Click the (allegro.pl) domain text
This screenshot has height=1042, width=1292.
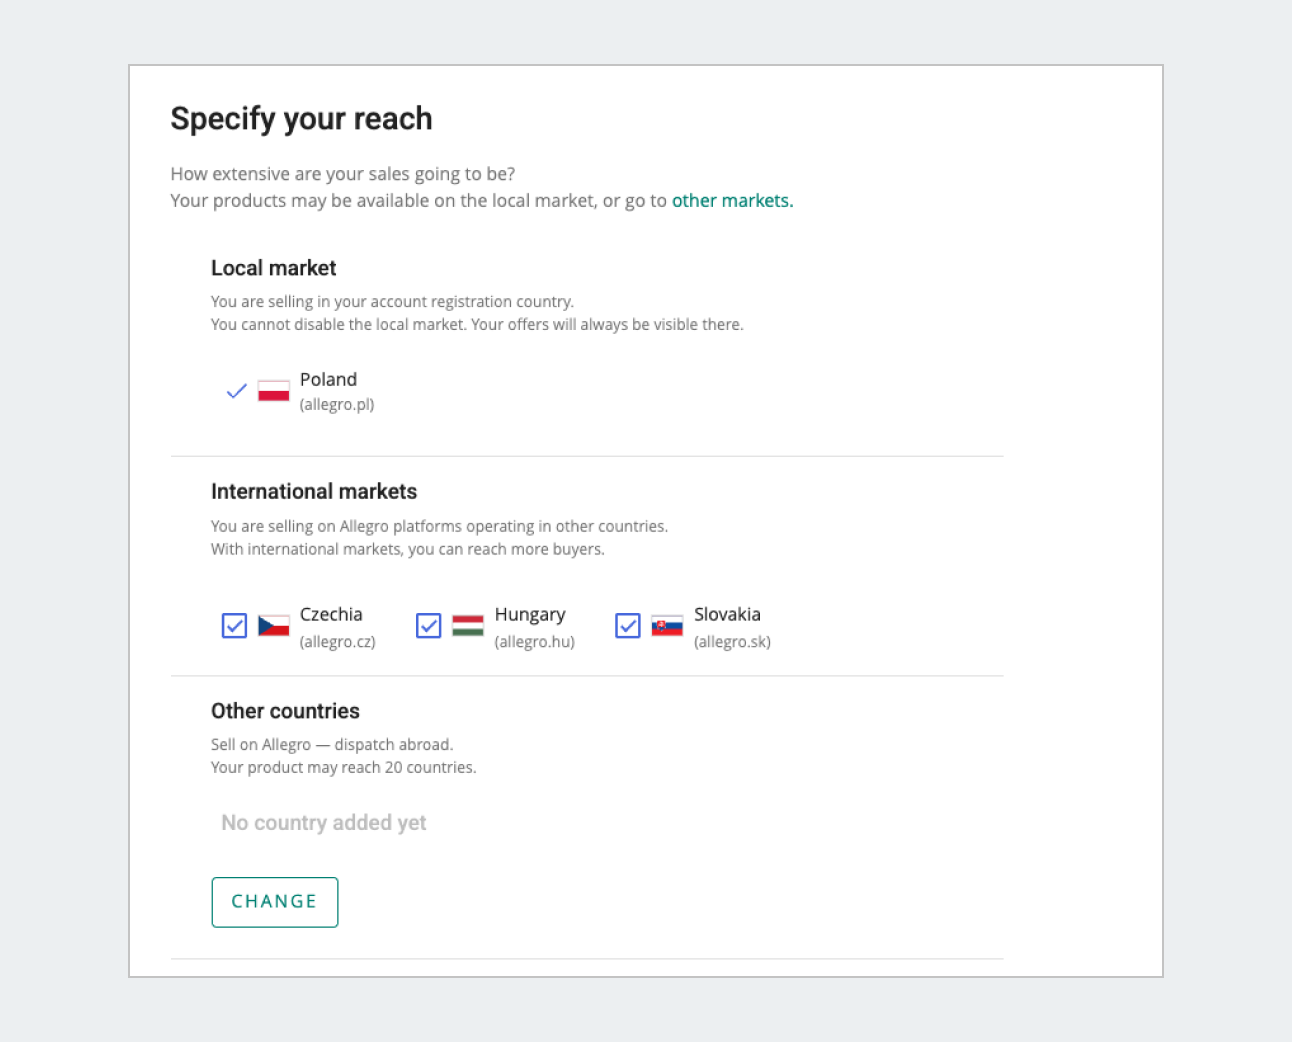coord(337,405)
